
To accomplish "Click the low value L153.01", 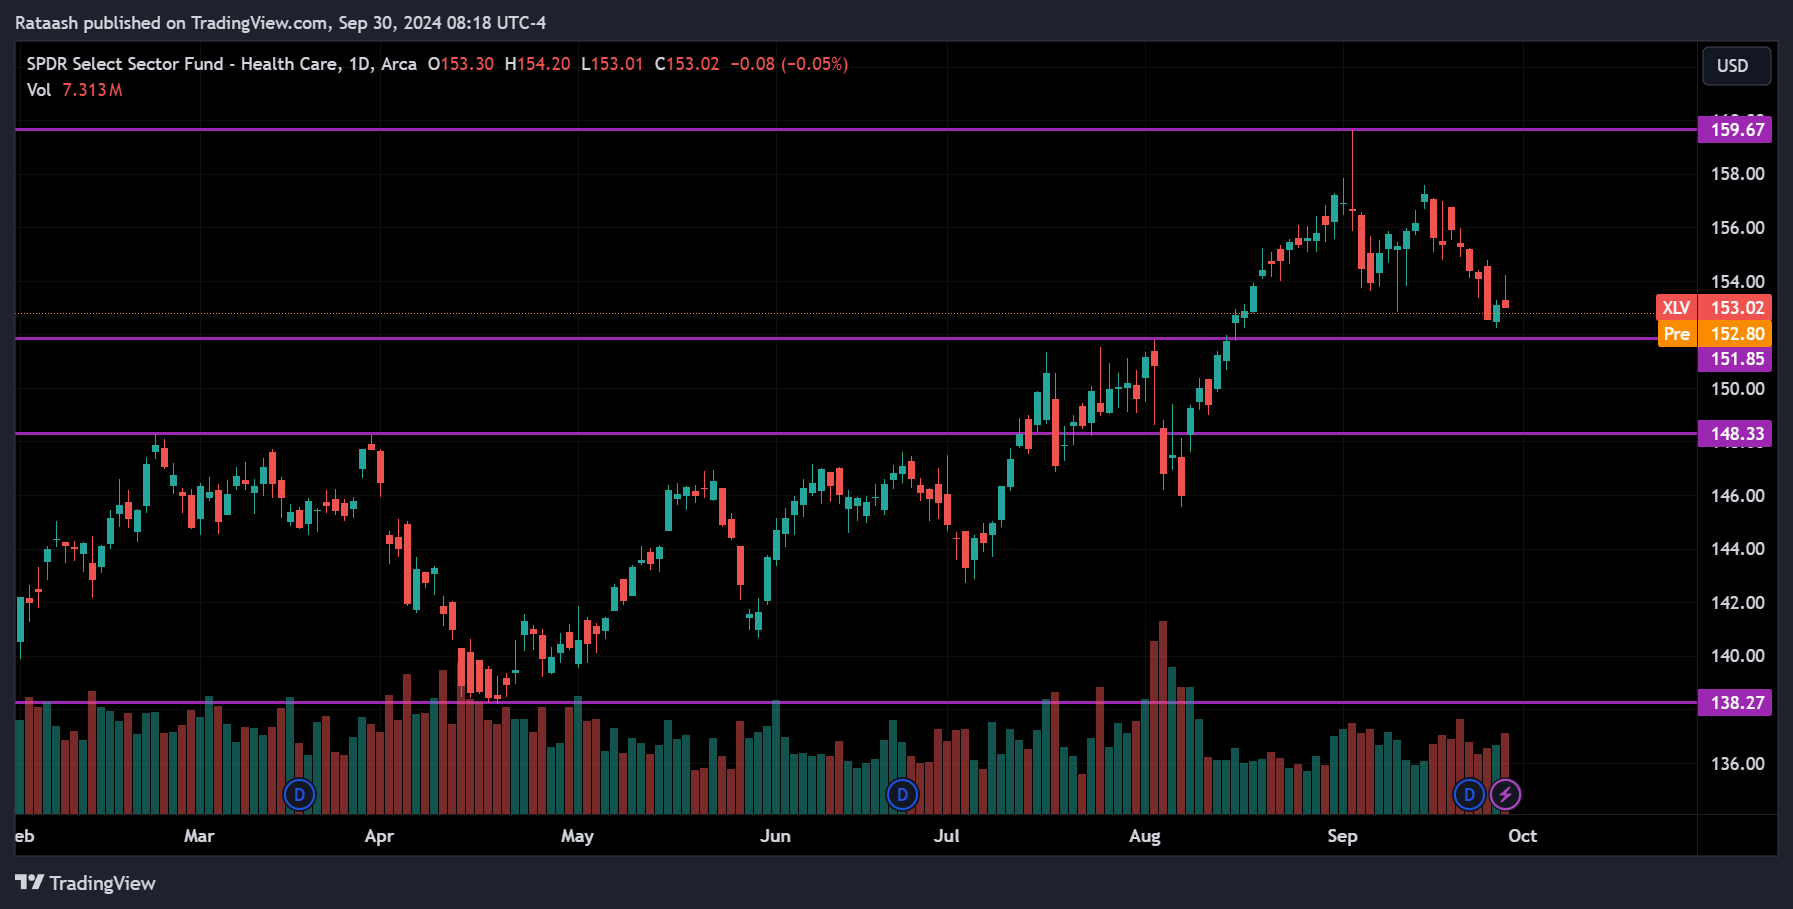I will click(612, 64).
